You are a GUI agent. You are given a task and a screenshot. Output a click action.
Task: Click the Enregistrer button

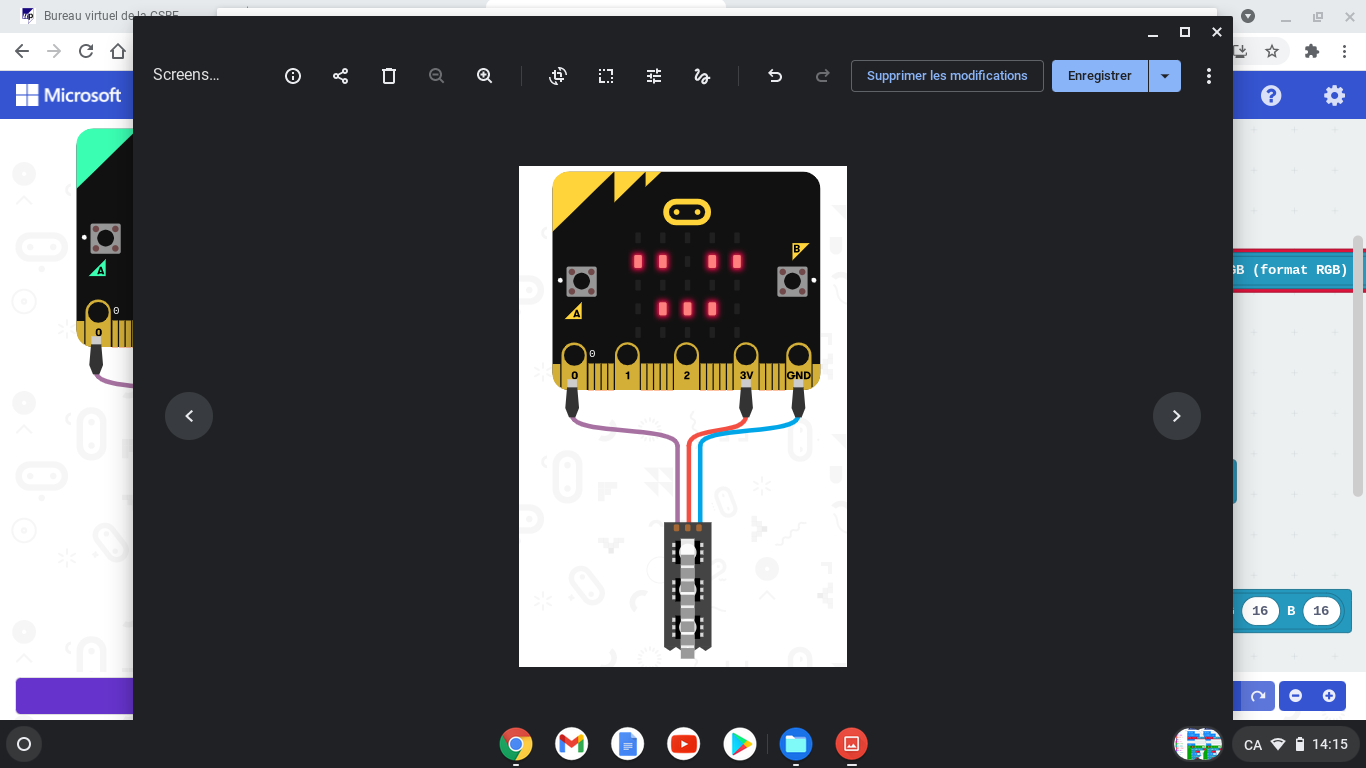[1100, 76]
